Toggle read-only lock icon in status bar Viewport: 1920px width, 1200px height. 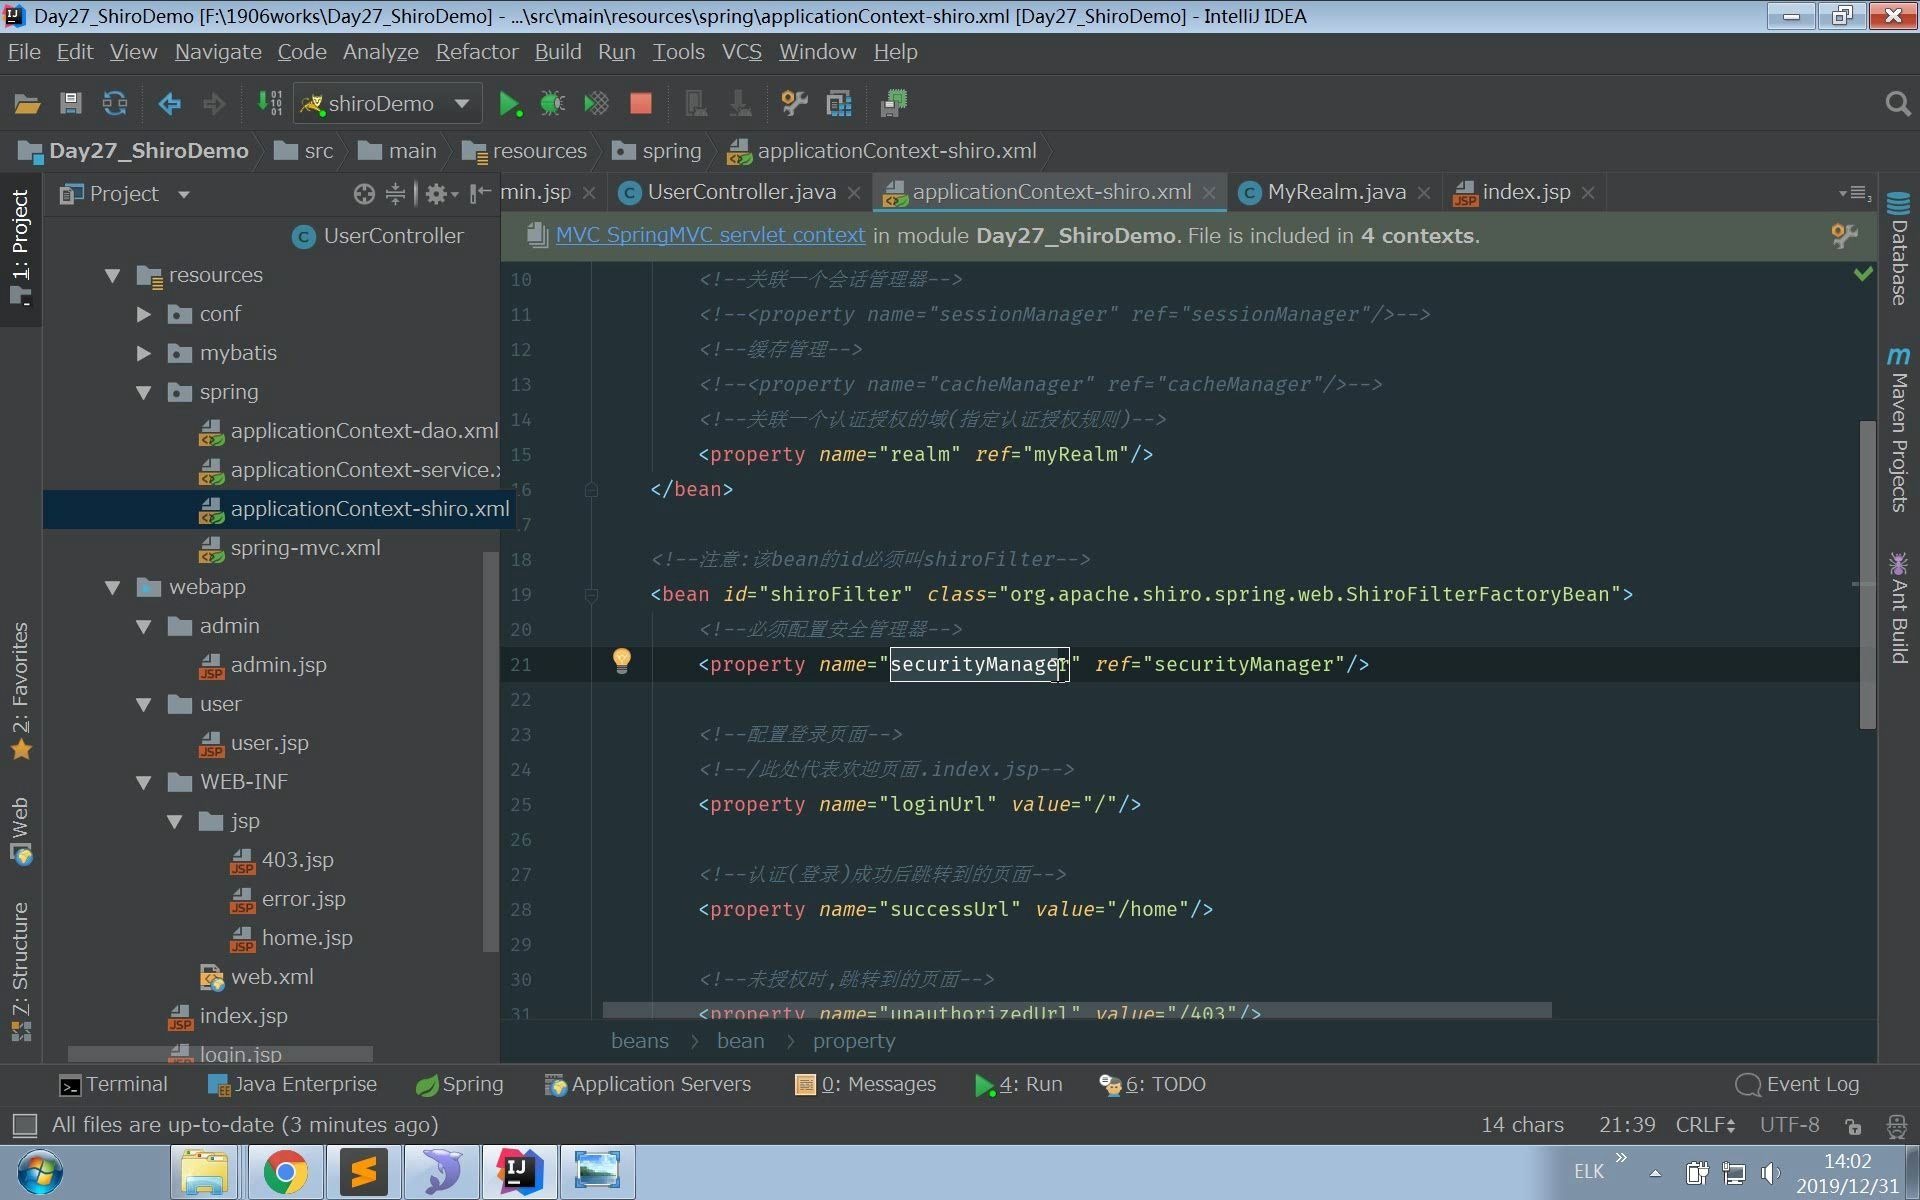tap(1853, 1126)
